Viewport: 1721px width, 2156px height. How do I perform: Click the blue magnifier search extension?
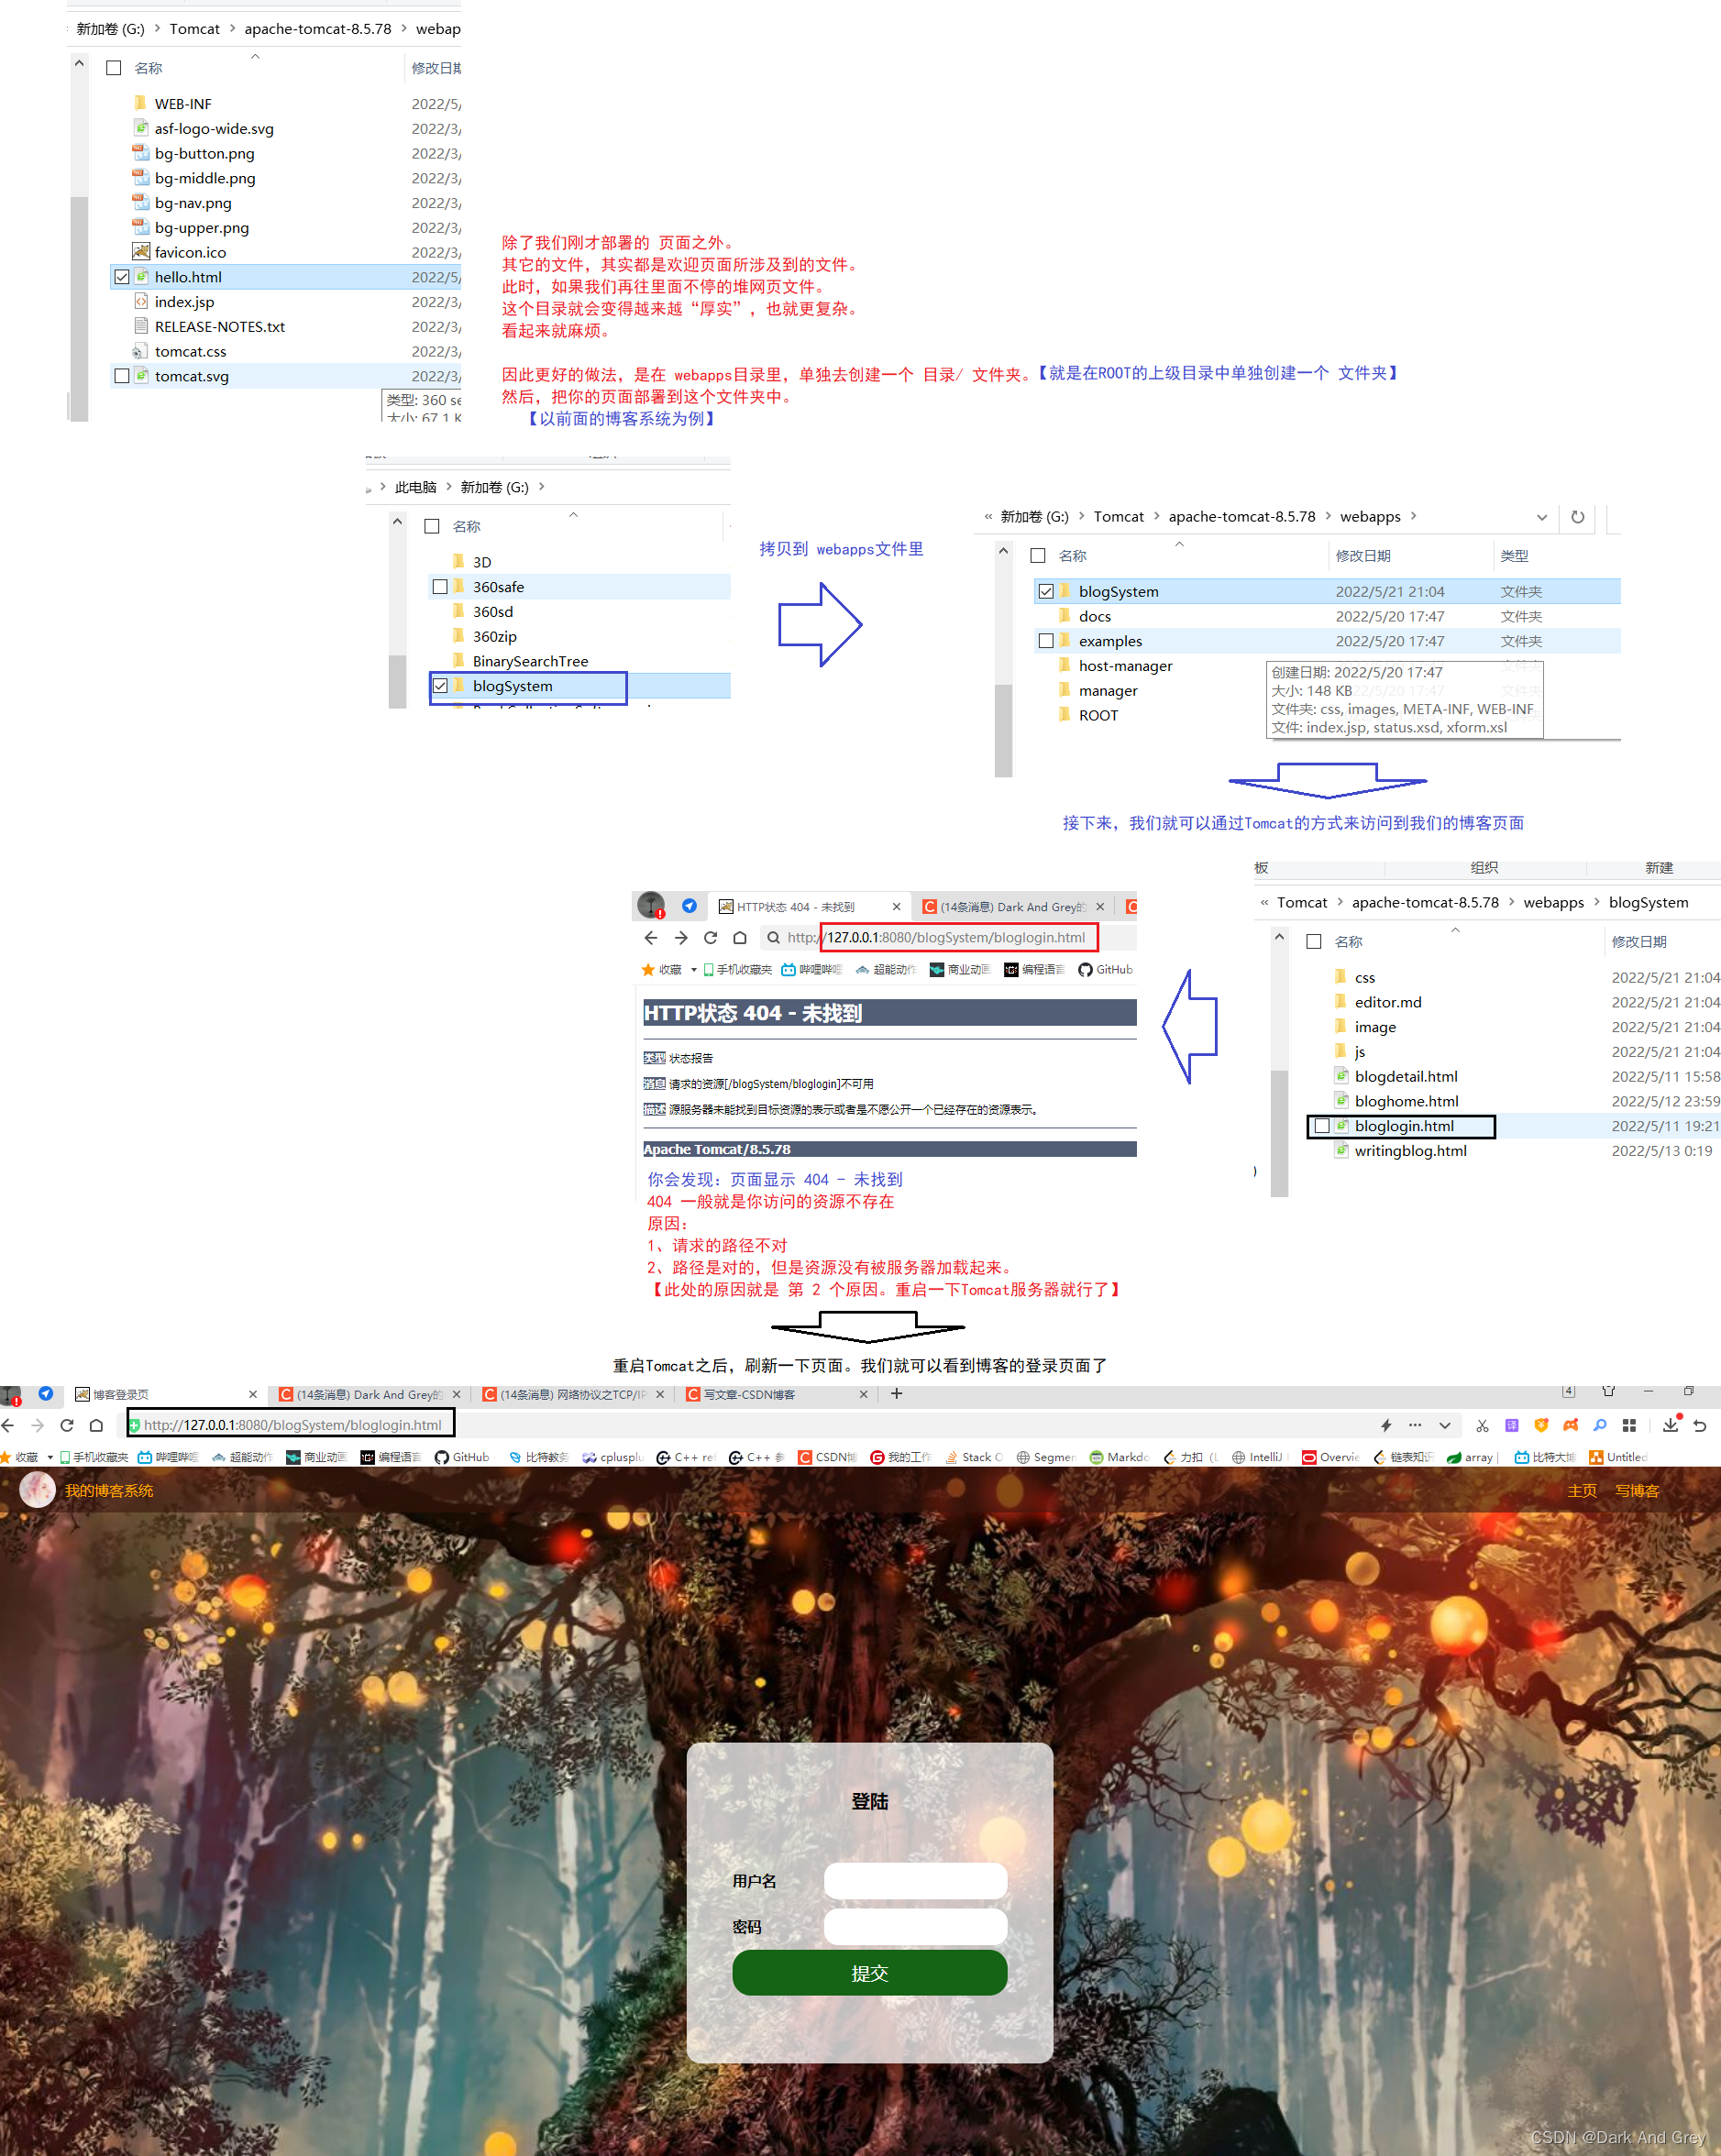tap(1600, 1425)
